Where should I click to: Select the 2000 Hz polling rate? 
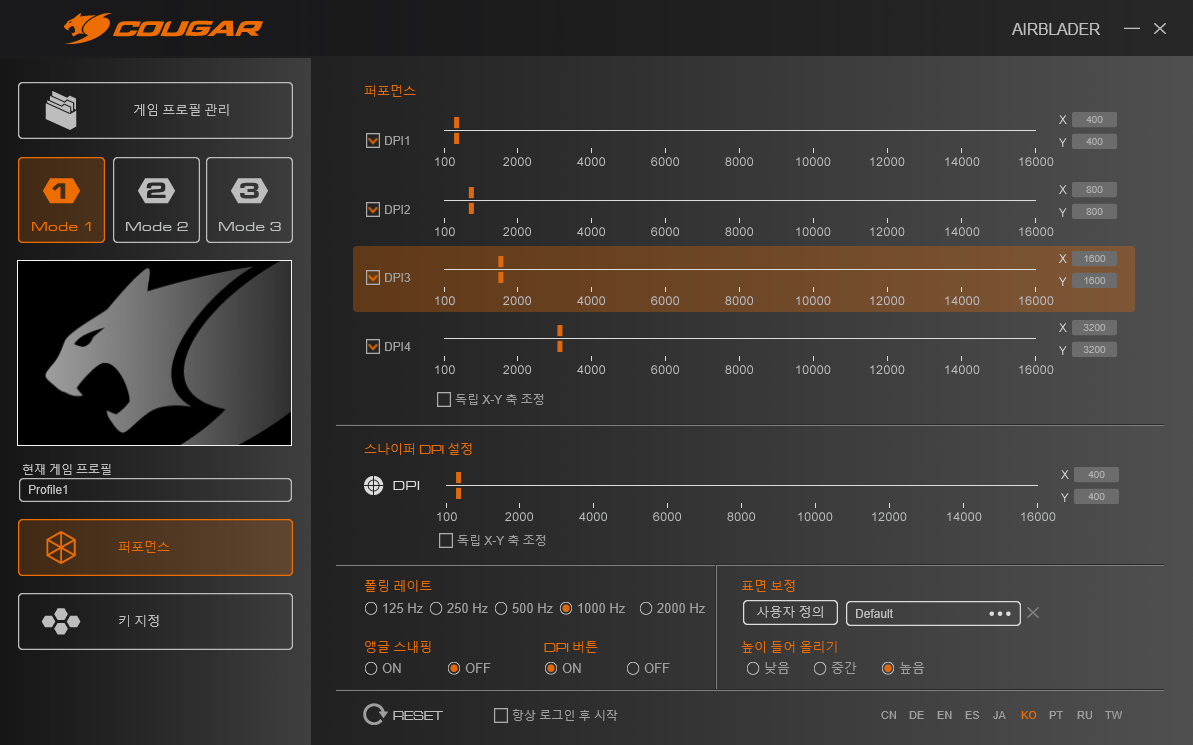coord(646,608)
